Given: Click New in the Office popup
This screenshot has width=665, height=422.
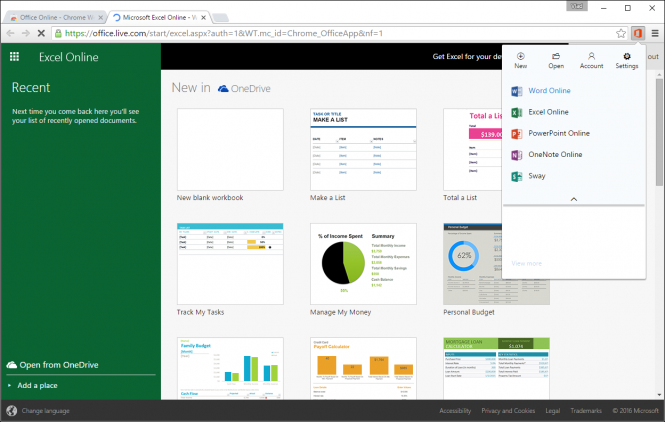Looking at the screenshot, I should tap(521, 61).
